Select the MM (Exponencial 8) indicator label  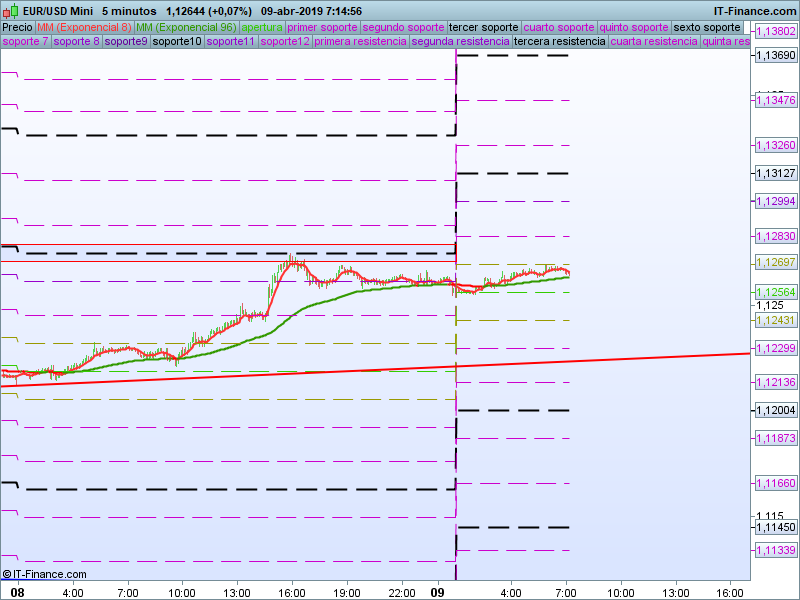(x=84, y=27)
